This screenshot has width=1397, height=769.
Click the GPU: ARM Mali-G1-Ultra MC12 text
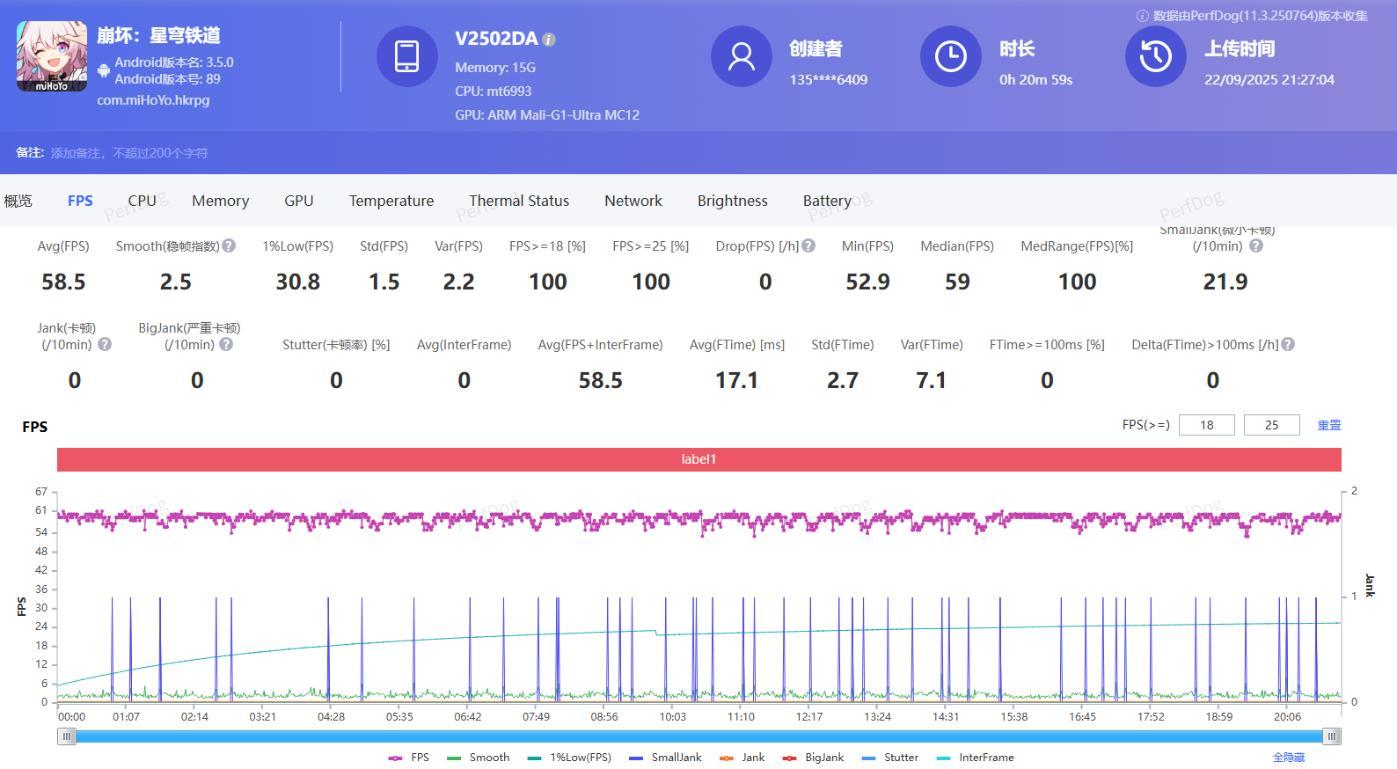(547, 115)
